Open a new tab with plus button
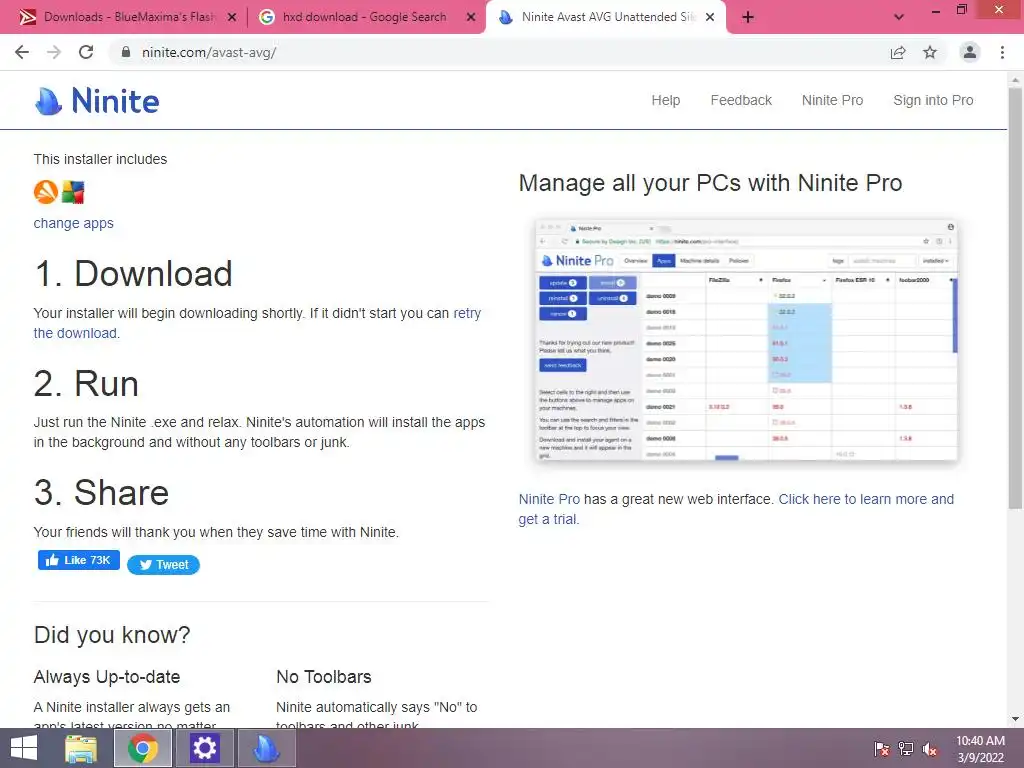Image resolution: width=1024 pixels, height=768 pixels. (748, 17)
